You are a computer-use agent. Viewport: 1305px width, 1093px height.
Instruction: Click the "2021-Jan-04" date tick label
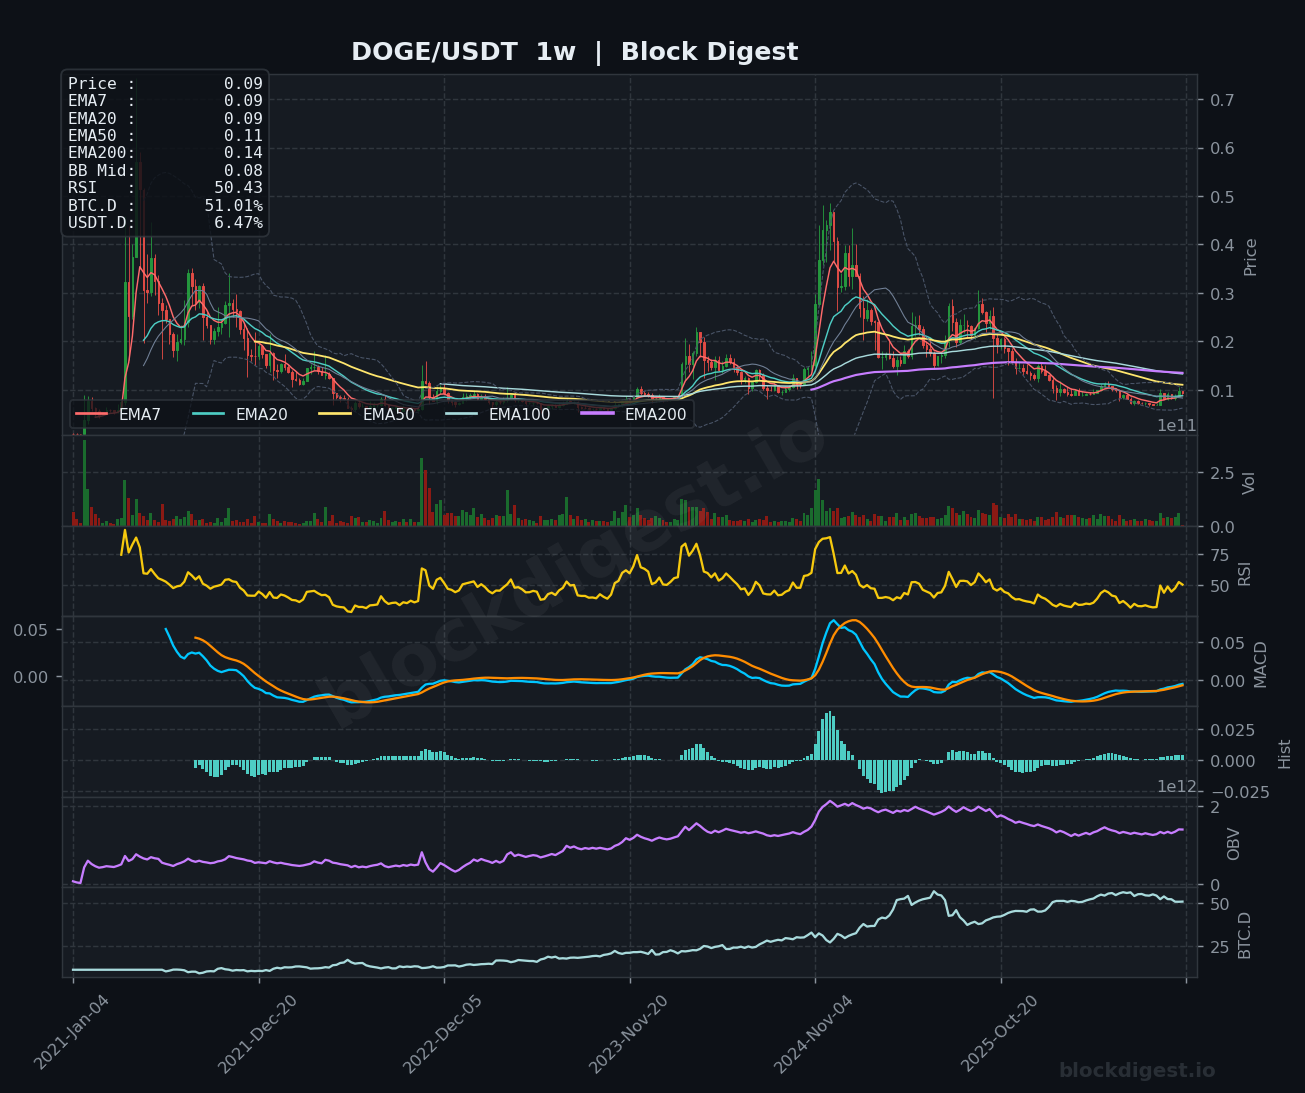[70, 1034]
